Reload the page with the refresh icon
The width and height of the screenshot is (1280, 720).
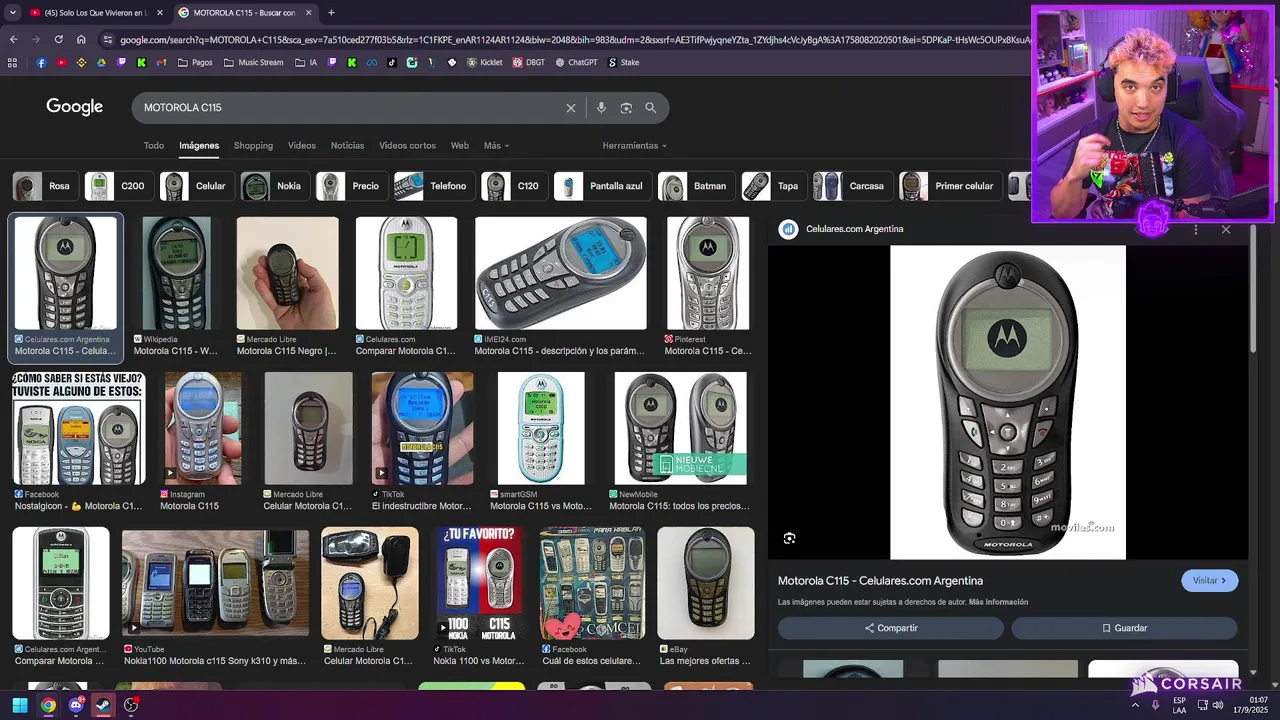click(x=58, y=40)
